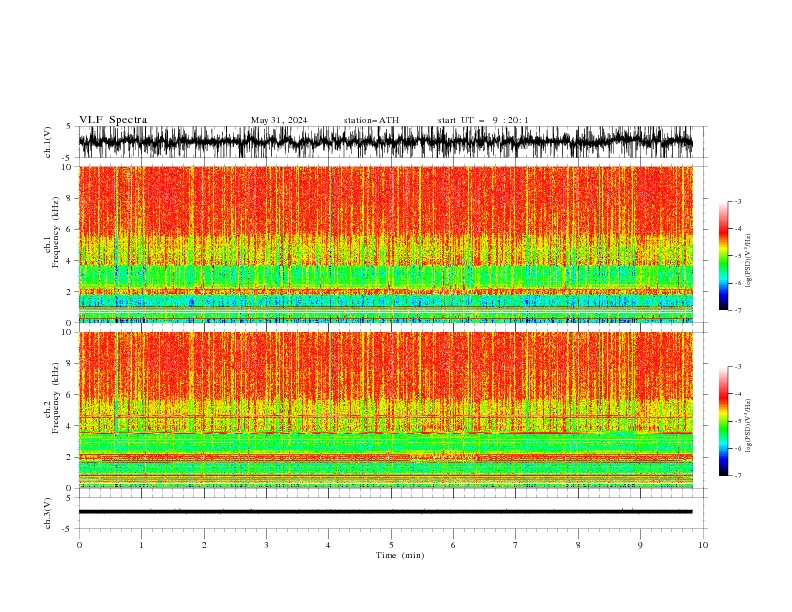Click the 'ch.3(V)' waveform axis label
Screen dimensions: 792x612
(x=48, y=513)
